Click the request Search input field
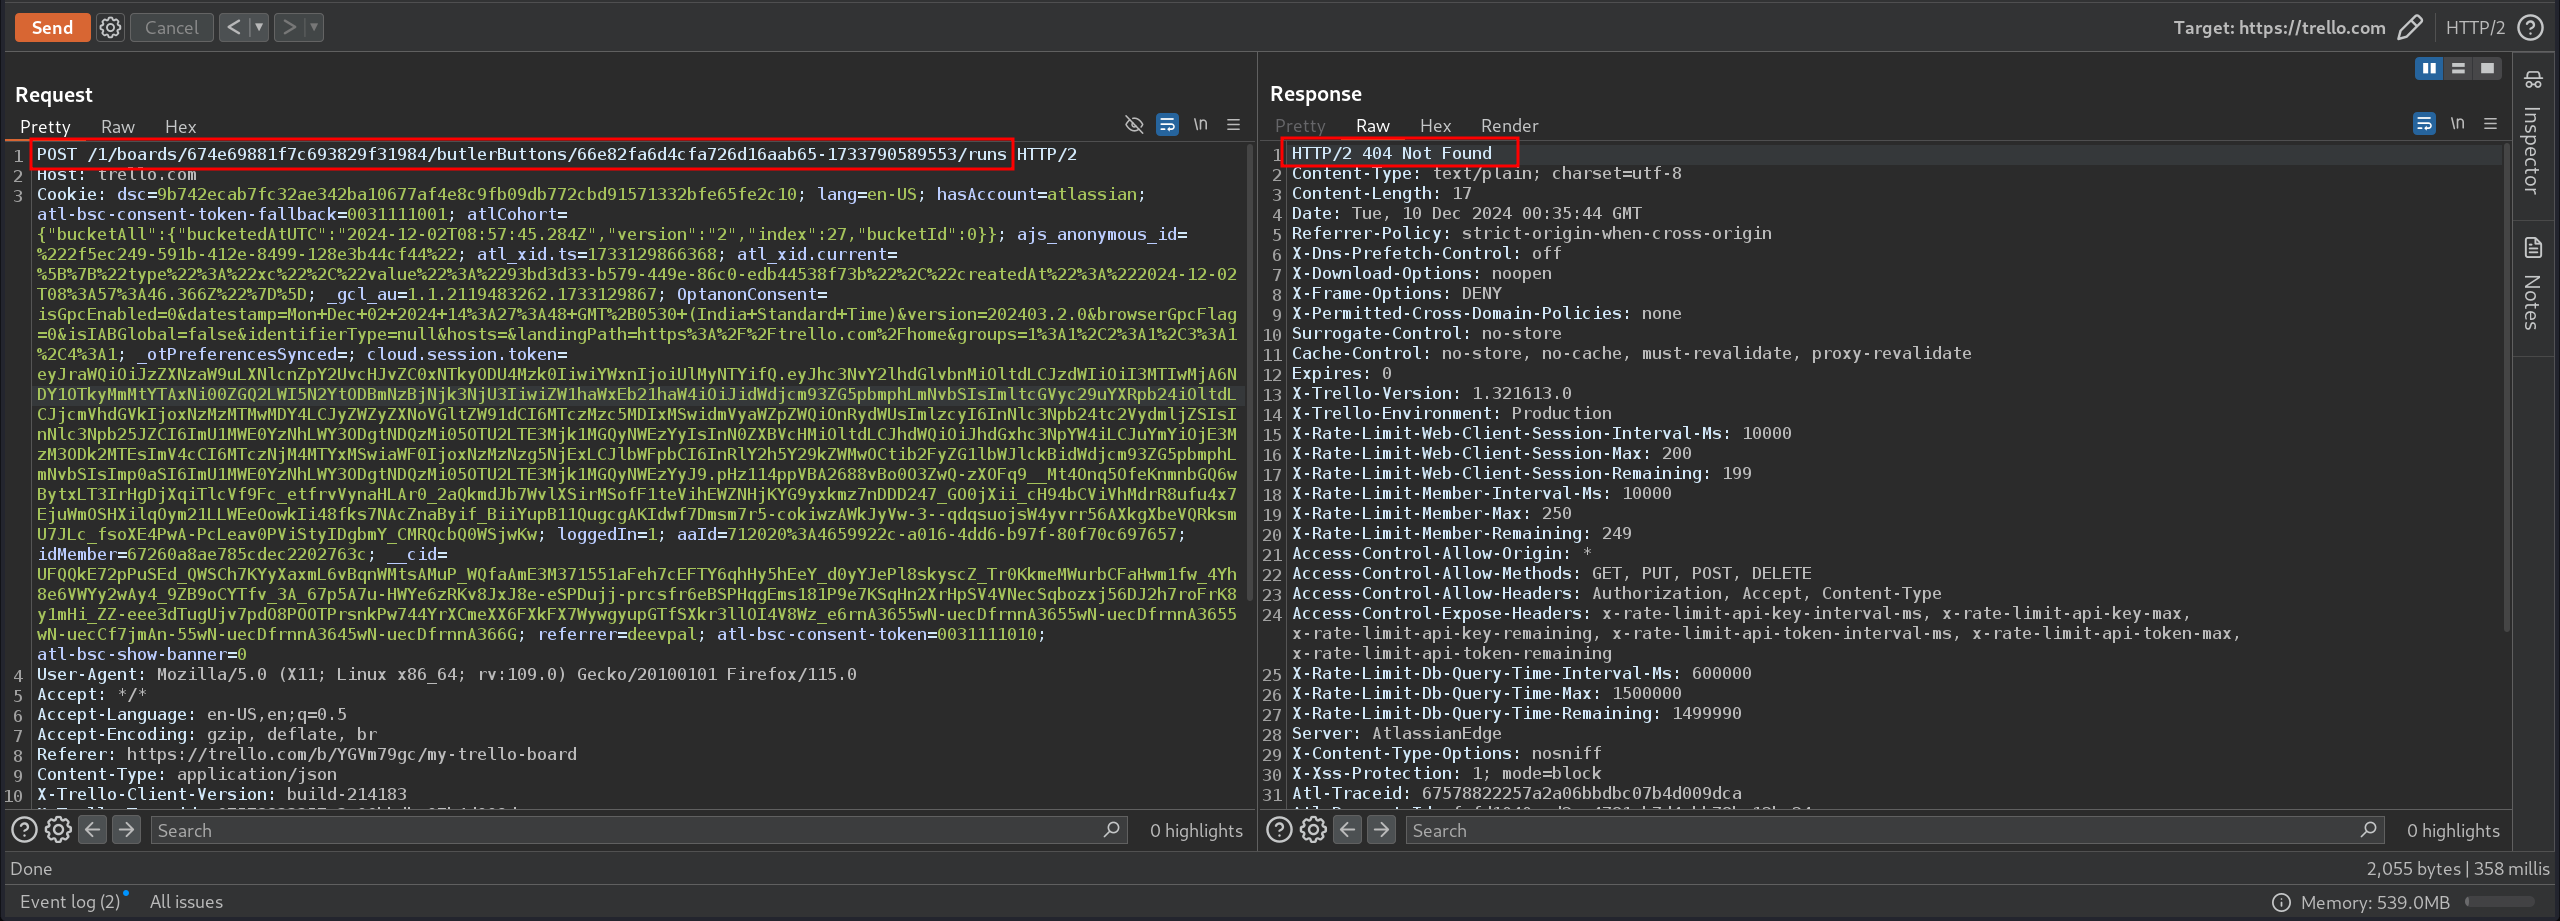Image resolution: width=2560 pixels, height=921 pixels. pyautogui.click(x=638, y=830)
